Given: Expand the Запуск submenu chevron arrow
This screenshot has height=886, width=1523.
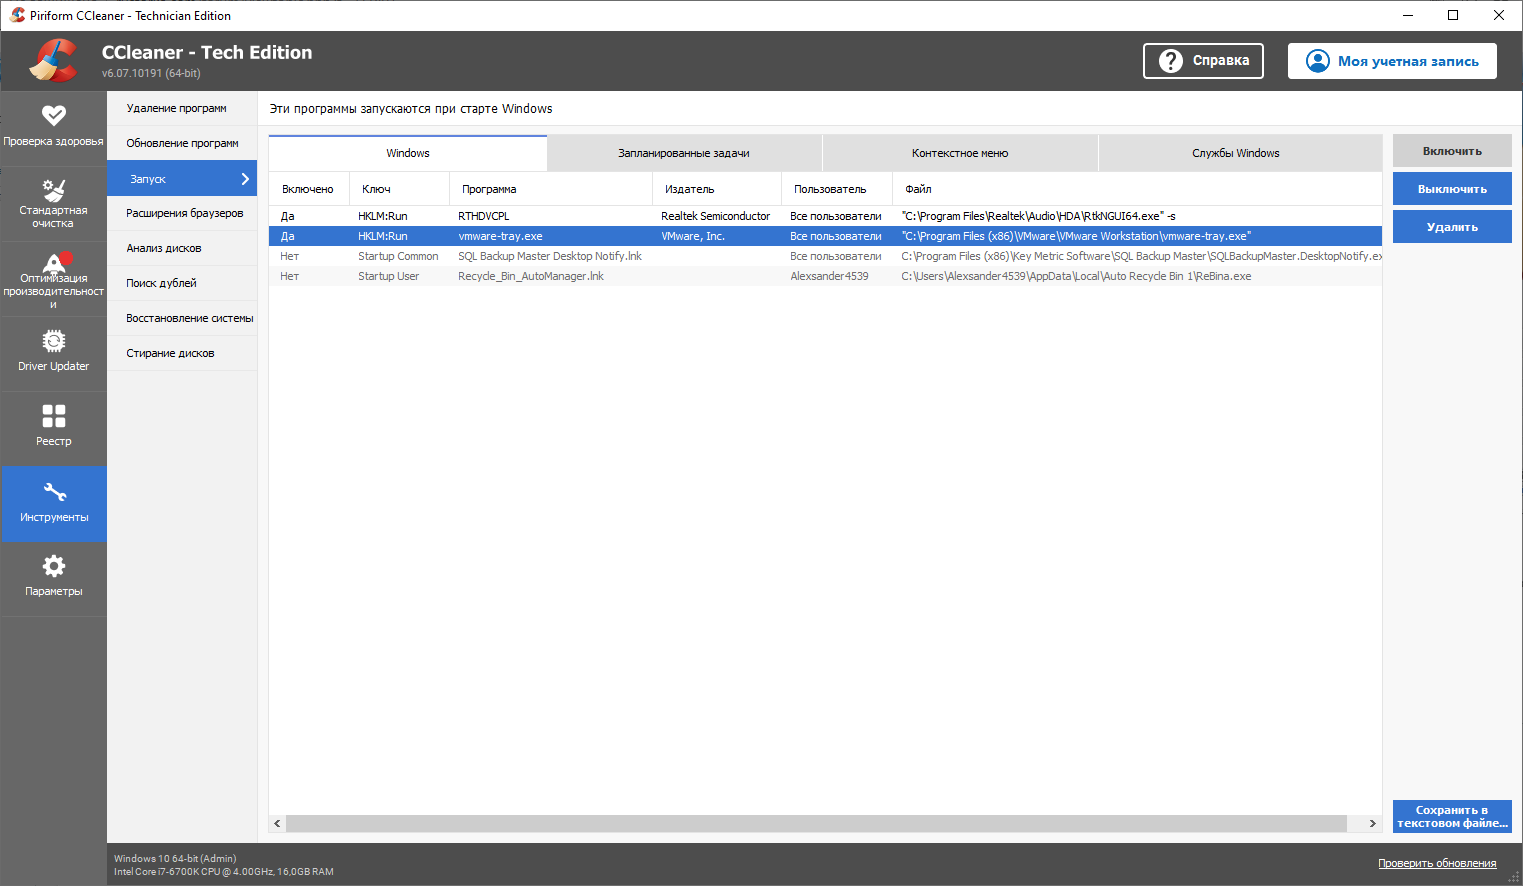Looking at the screenshot, I should [245, 179].
